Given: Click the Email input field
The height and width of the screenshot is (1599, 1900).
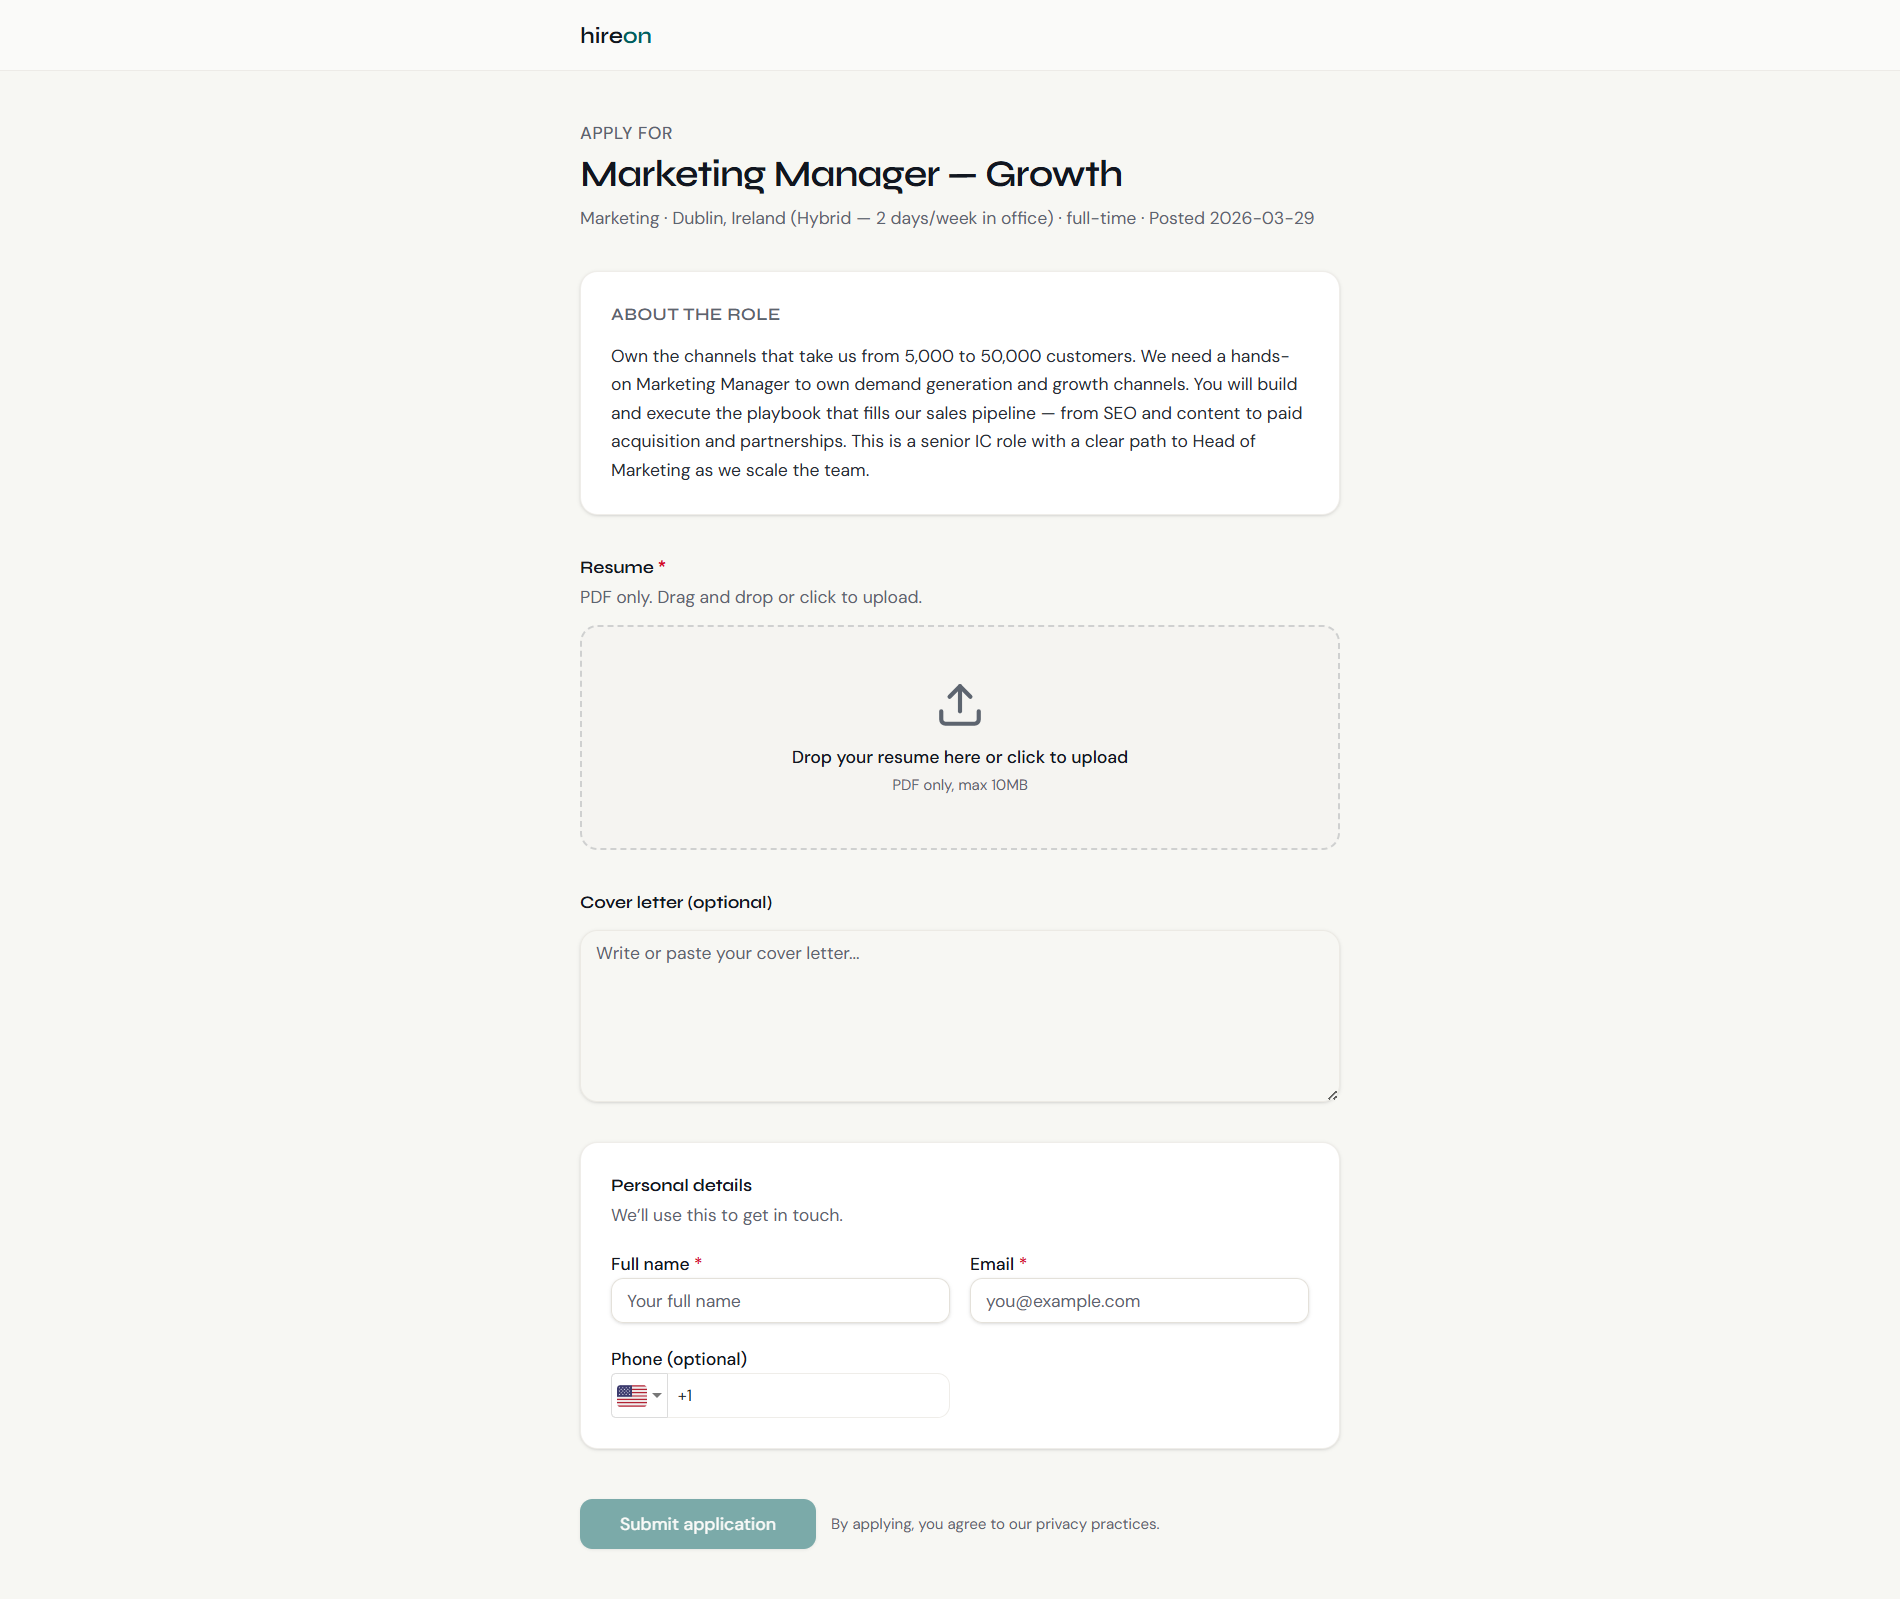Looking at the screenshot, I should click(x=1138, y=1300).
